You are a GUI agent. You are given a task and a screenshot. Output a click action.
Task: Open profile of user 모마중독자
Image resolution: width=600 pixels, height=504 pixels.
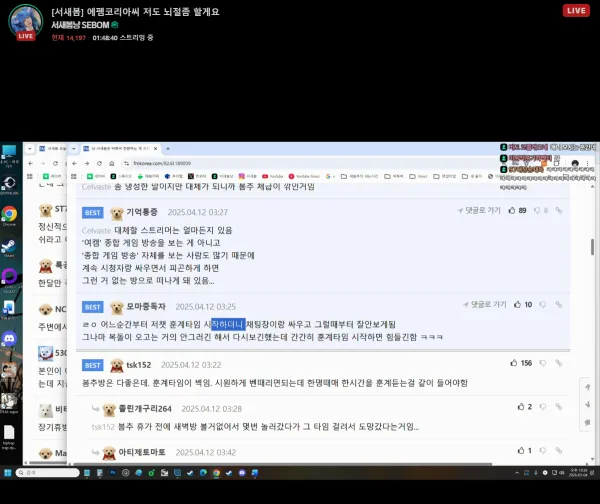[x=146, y=307]
